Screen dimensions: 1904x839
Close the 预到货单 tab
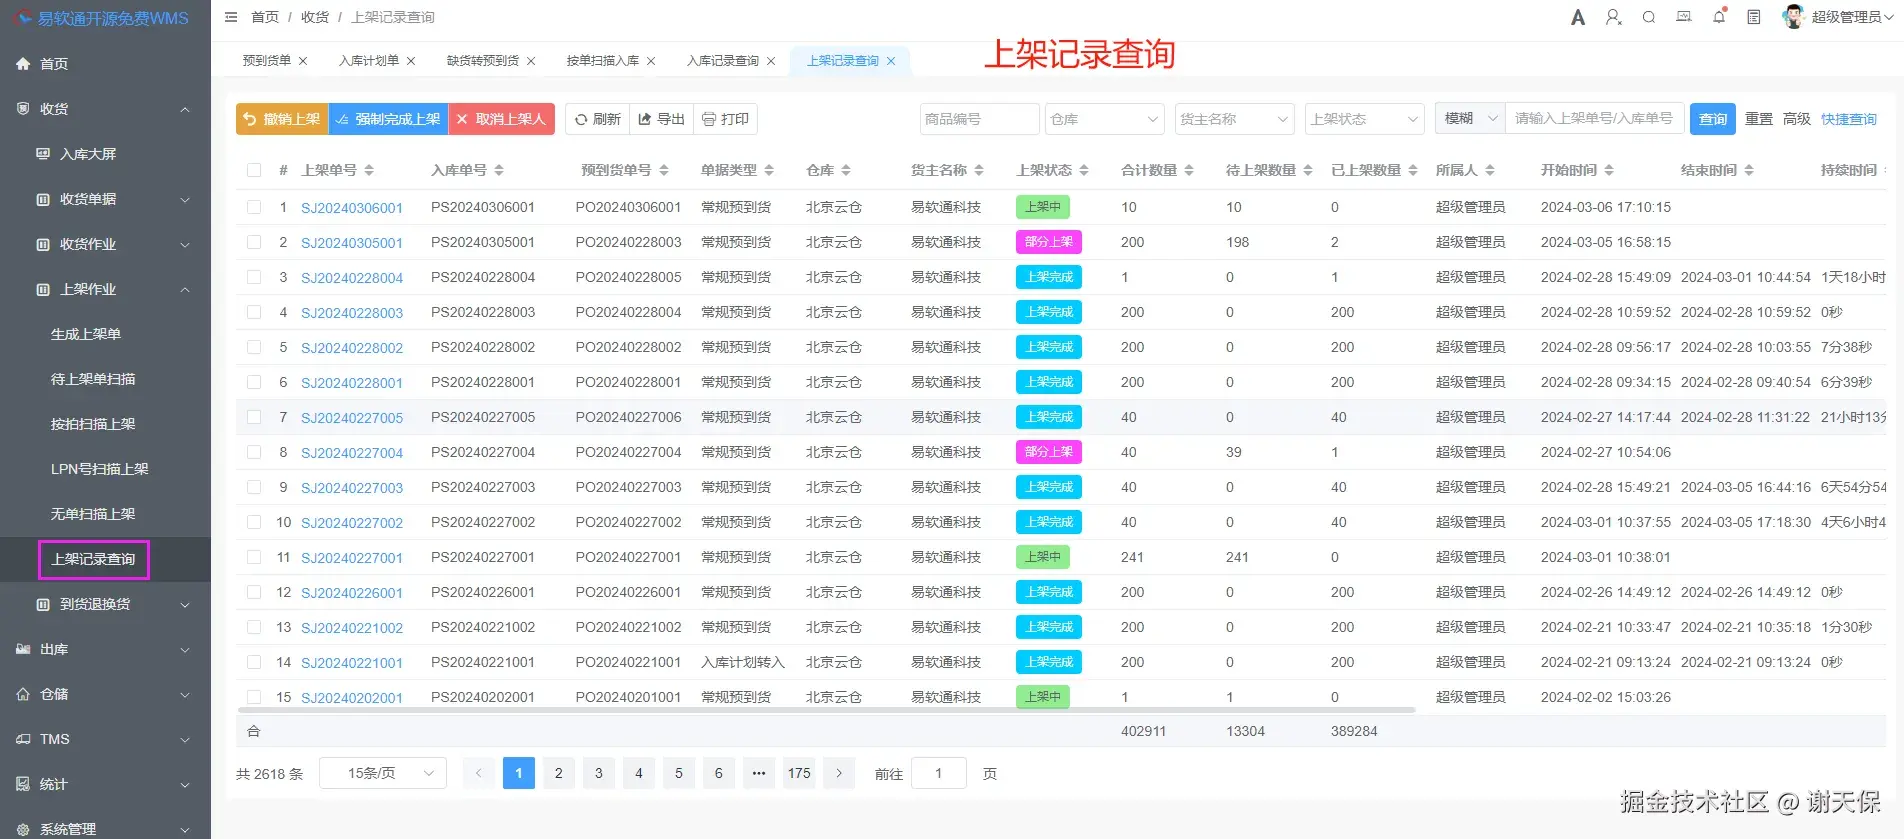(x=303, y=61)
